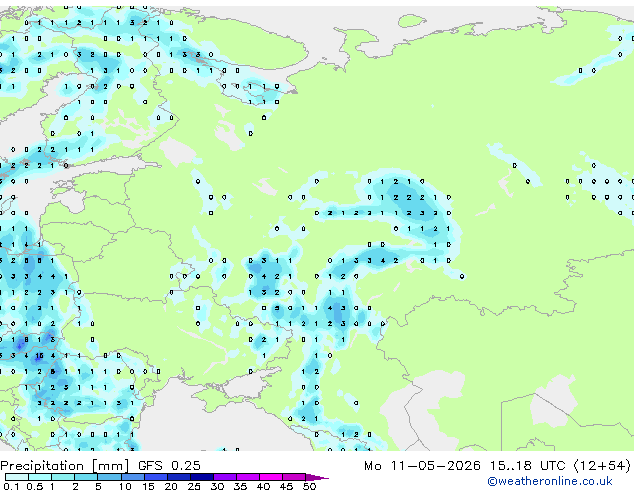Pick the 30–35 mm purple legend swatch
634x490 pixels.
225,477
